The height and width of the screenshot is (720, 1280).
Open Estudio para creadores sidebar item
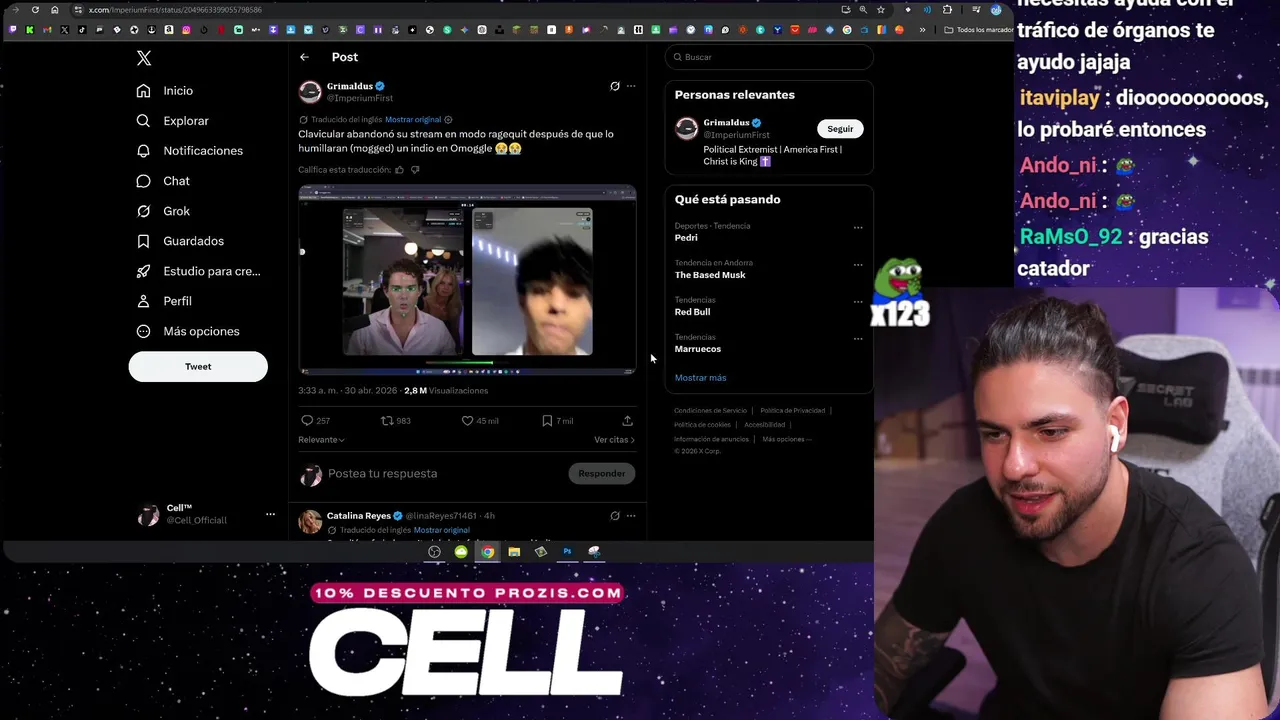198,271
